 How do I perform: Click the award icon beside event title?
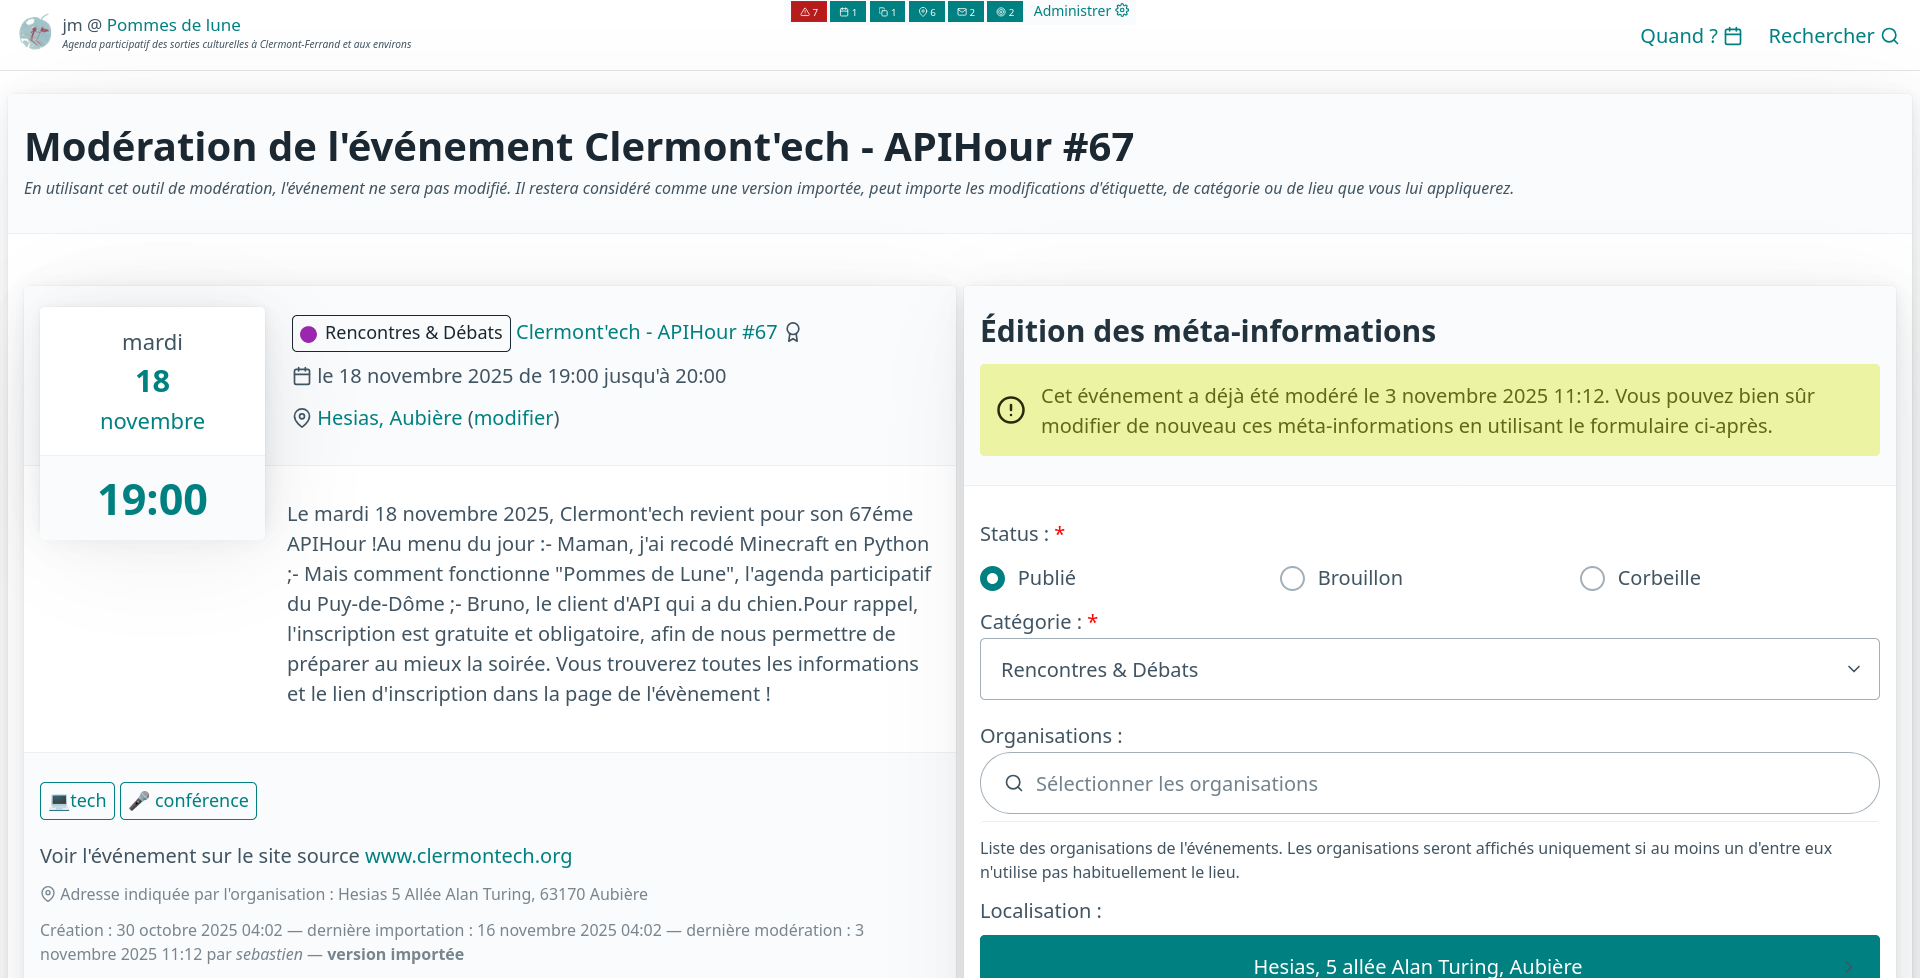pos(793,333)
